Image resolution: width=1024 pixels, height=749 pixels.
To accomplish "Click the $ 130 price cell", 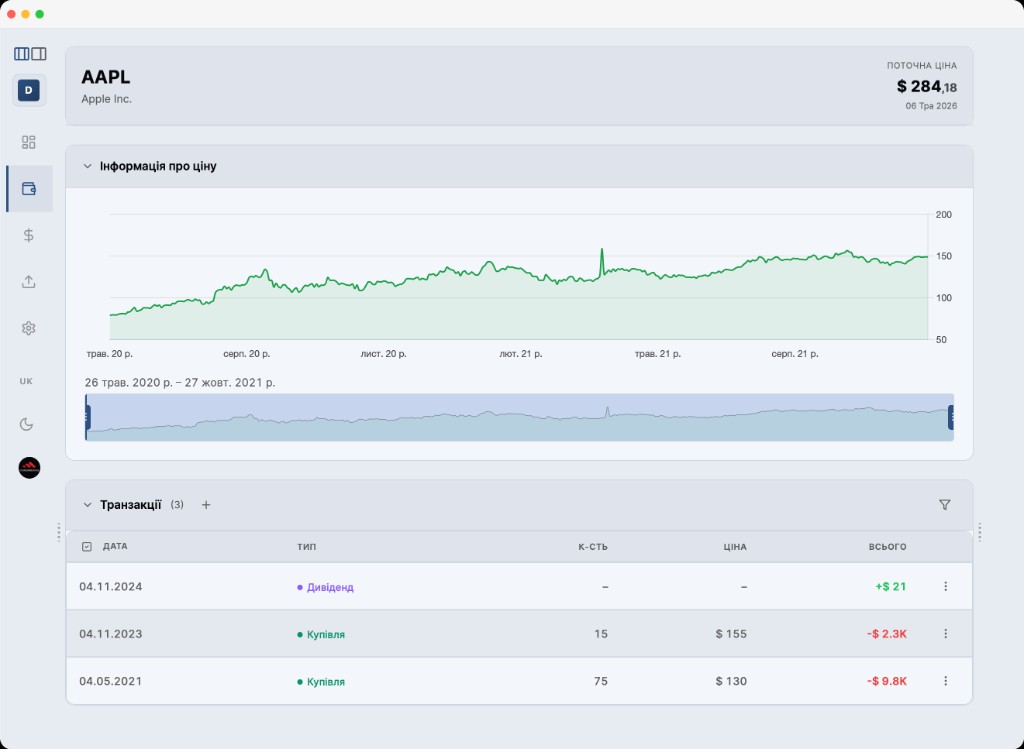I will [731, 681].
